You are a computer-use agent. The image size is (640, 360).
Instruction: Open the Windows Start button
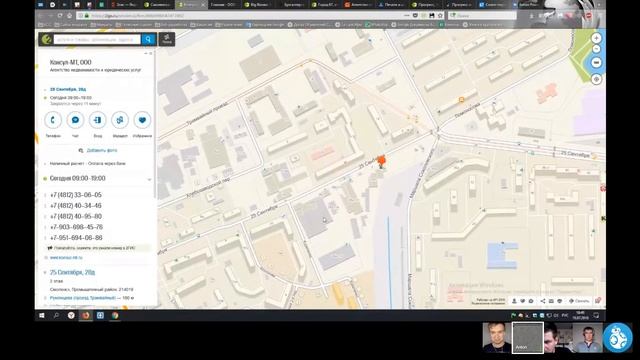[x=42, y=316]
